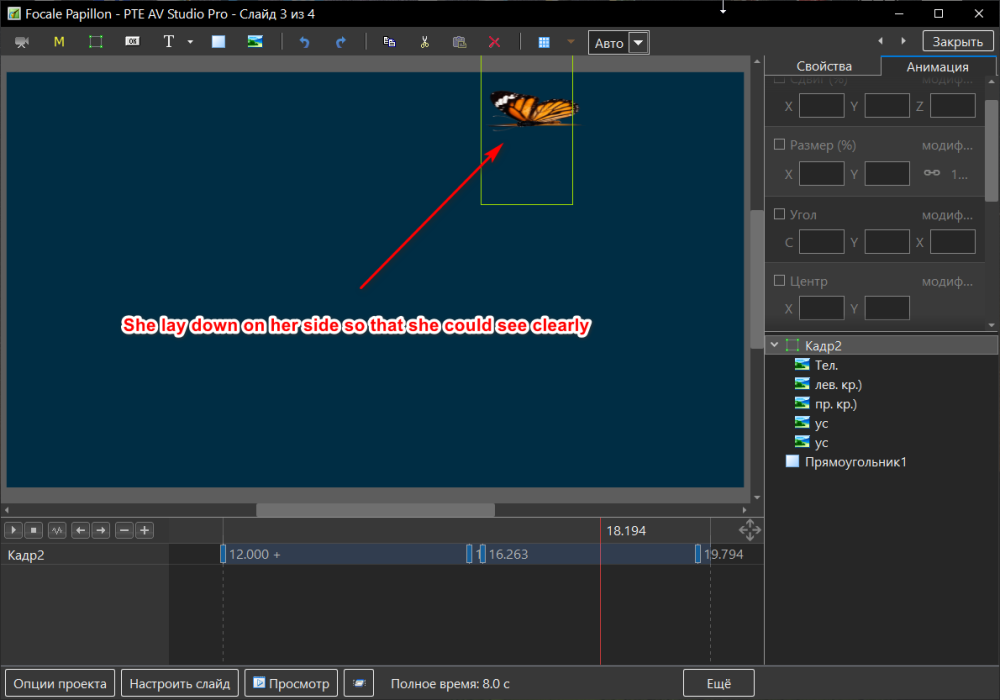1000x700 pixels.
Task: Enable the Размер (%) checkbox
Action: (780, 145)
